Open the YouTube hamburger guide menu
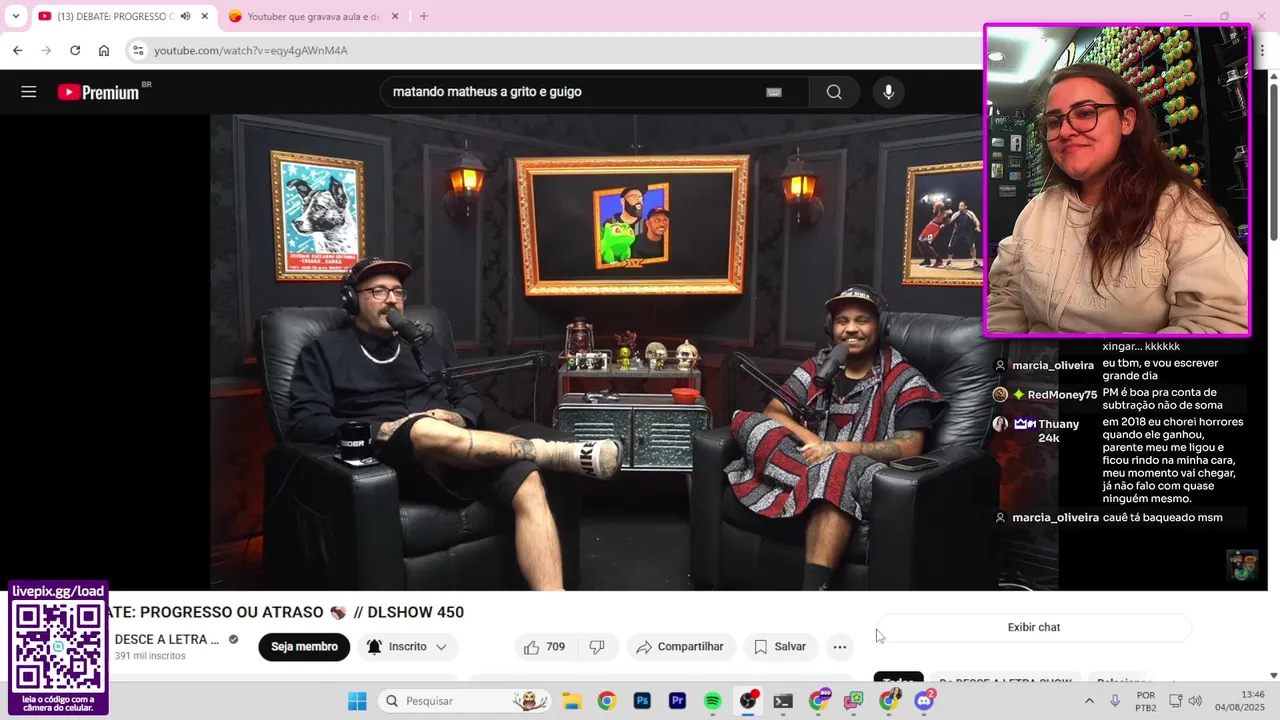Image resolution: width=1280 pixels, height=720 pixels. tap(29, 92)
